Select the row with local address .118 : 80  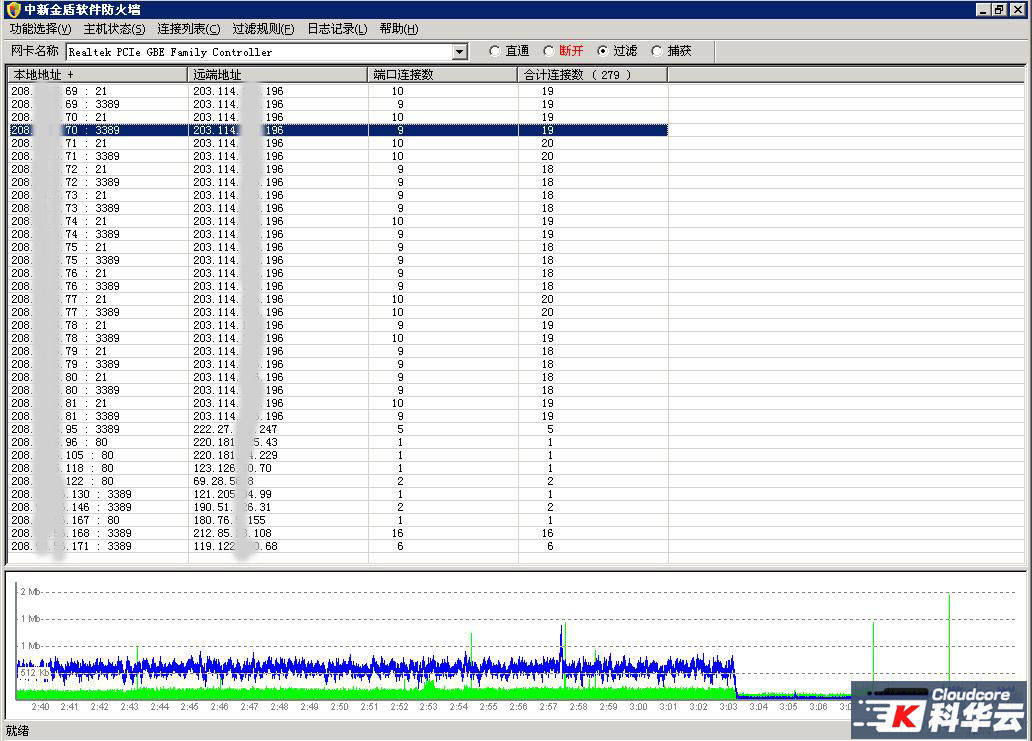(338, 468)
